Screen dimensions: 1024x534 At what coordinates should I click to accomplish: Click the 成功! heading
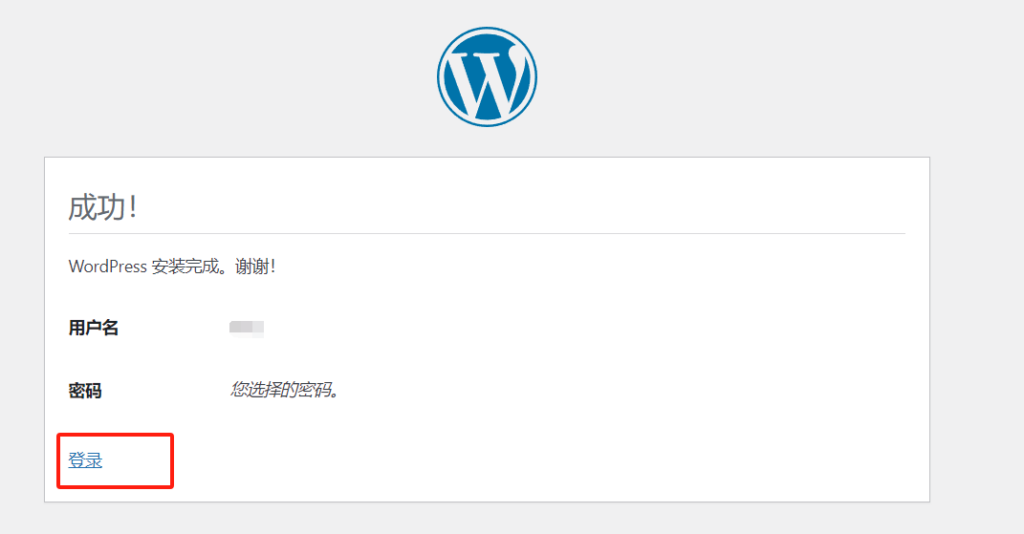(101, 207)
